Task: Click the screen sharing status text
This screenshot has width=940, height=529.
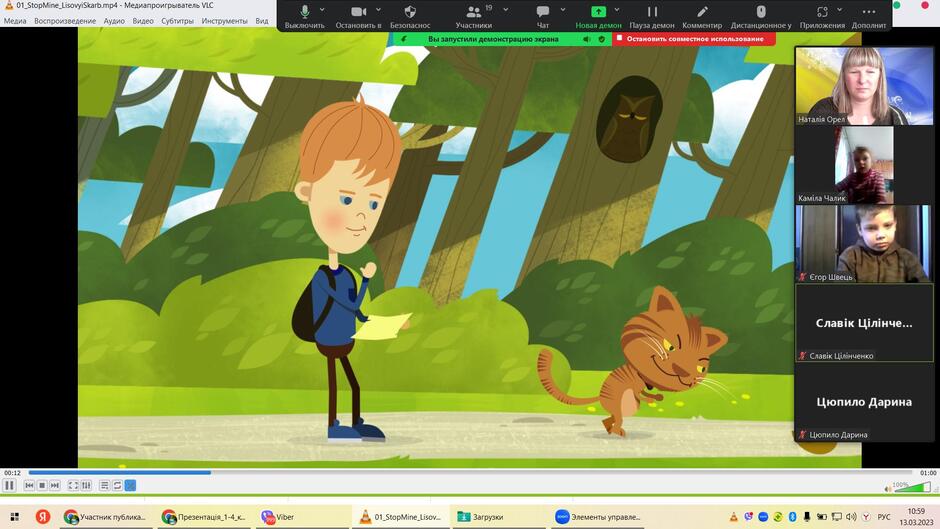Action: 493,39
